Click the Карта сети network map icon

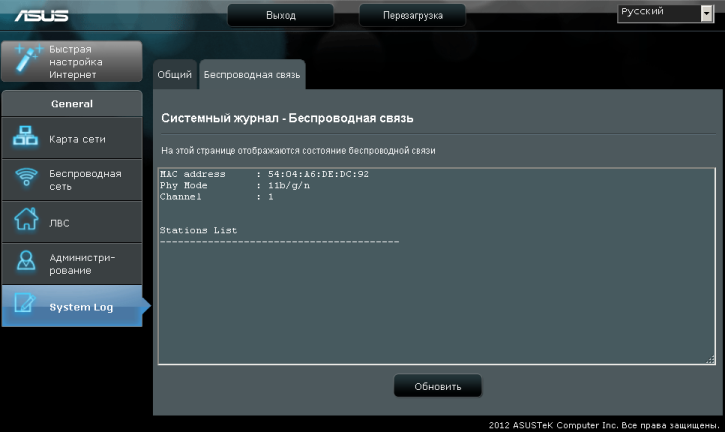[25, 139]
